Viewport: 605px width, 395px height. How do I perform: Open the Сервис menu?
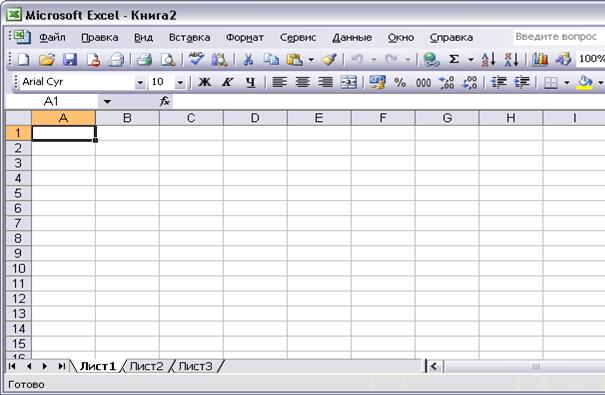coord(298,37)
